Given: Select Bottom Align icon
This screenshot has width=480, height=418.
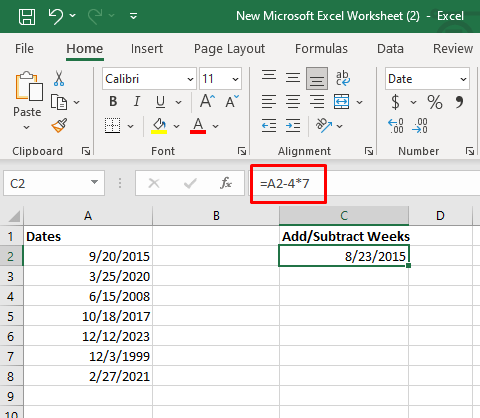Looking at the screenshot, I should (317, 79).
